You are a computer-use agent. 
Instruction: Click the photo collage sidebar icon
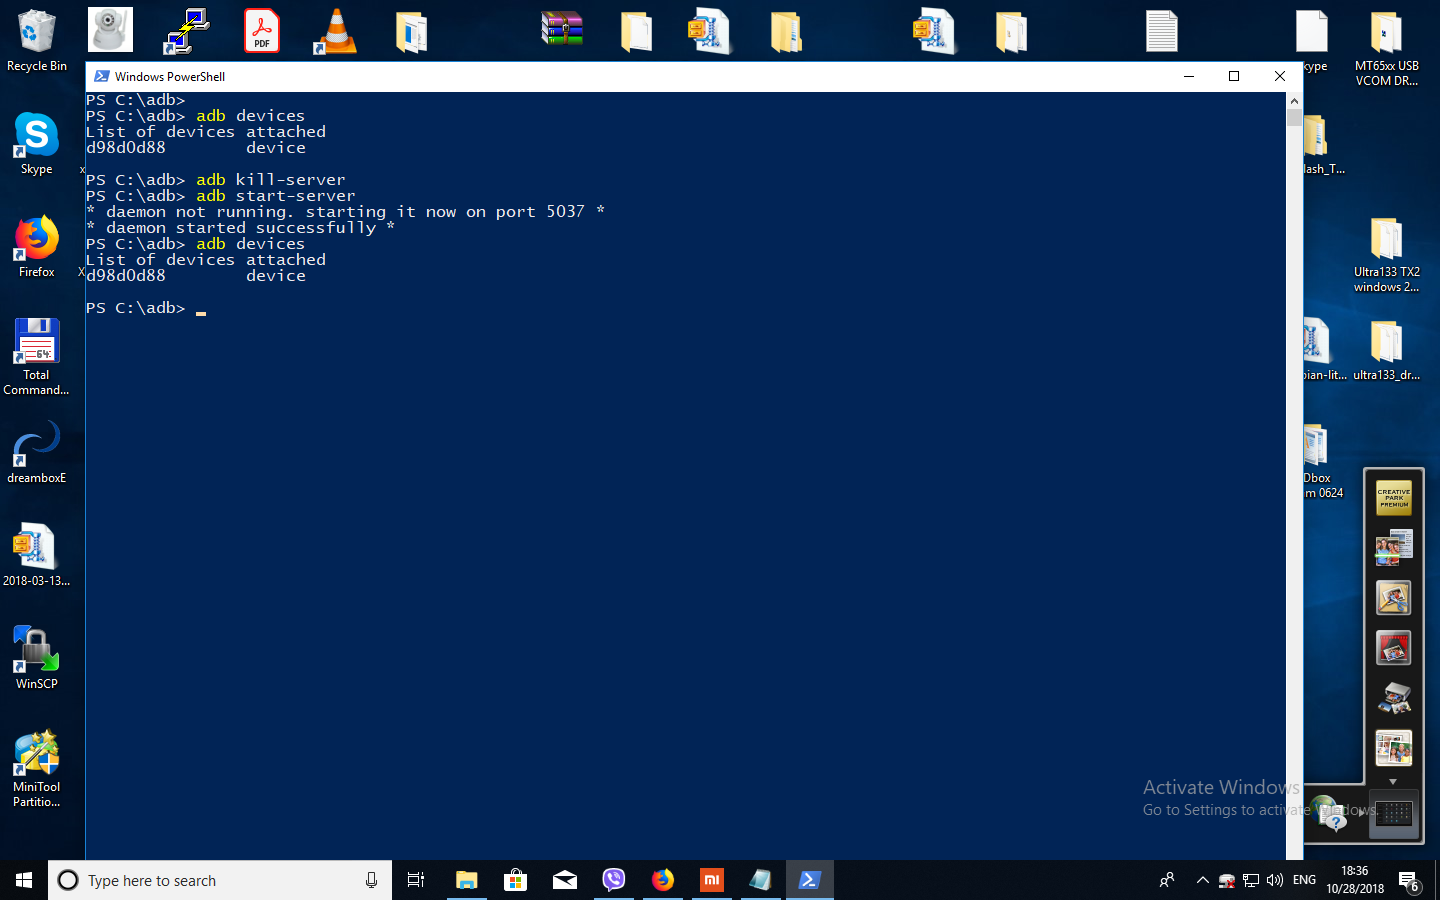tap(1394, 748)
